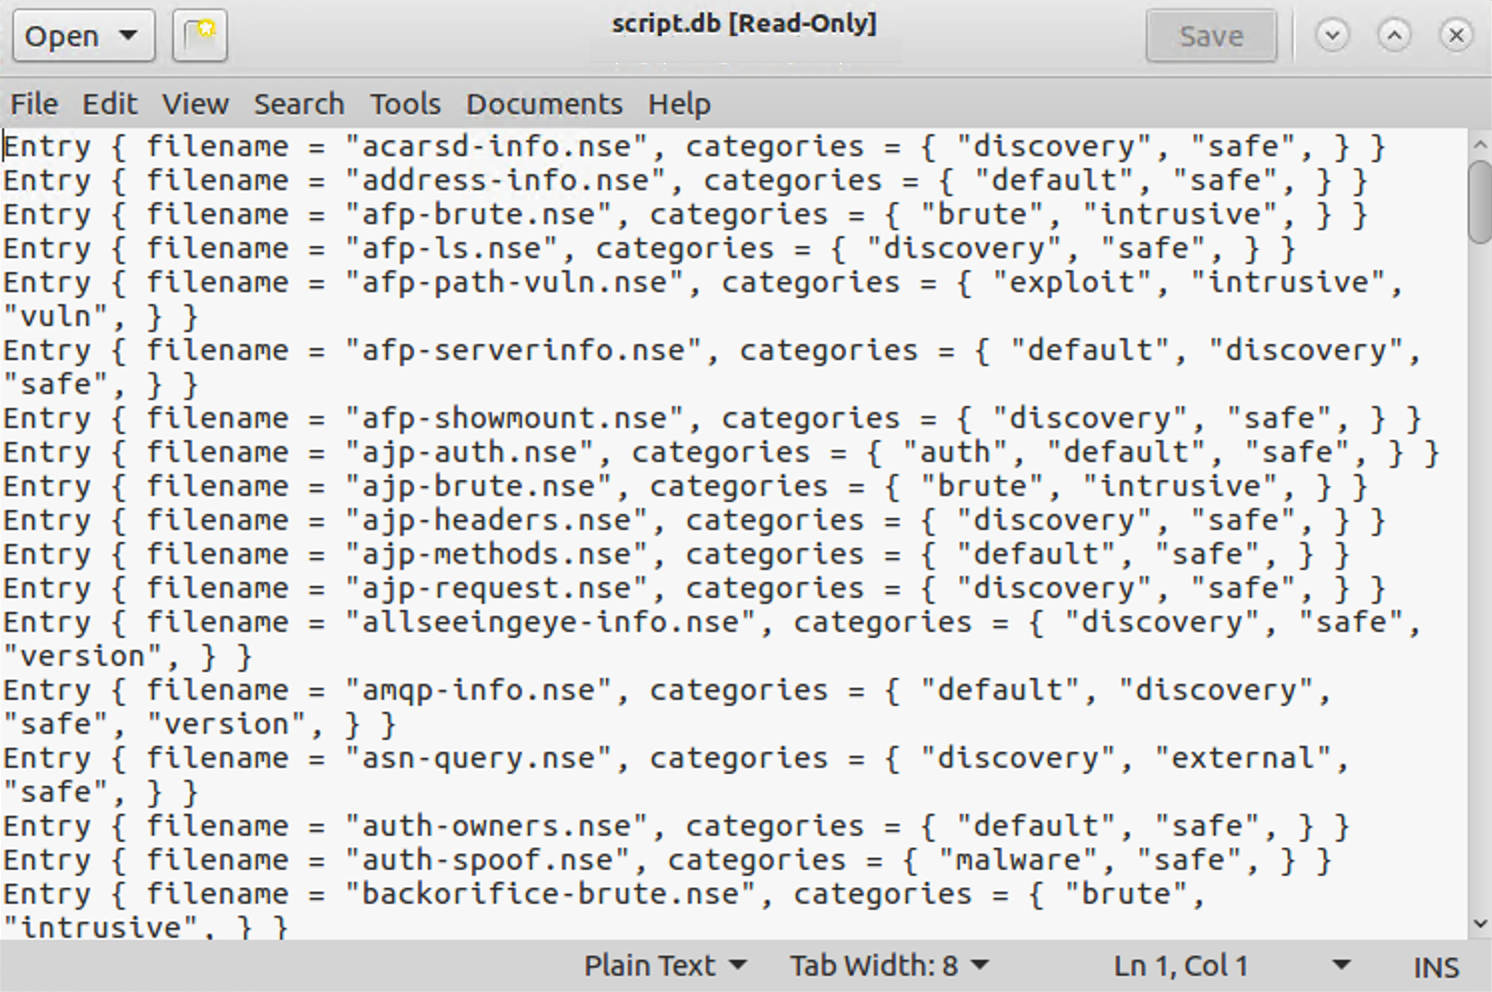Click the scrollbar down arrow

pos(1479,925)
